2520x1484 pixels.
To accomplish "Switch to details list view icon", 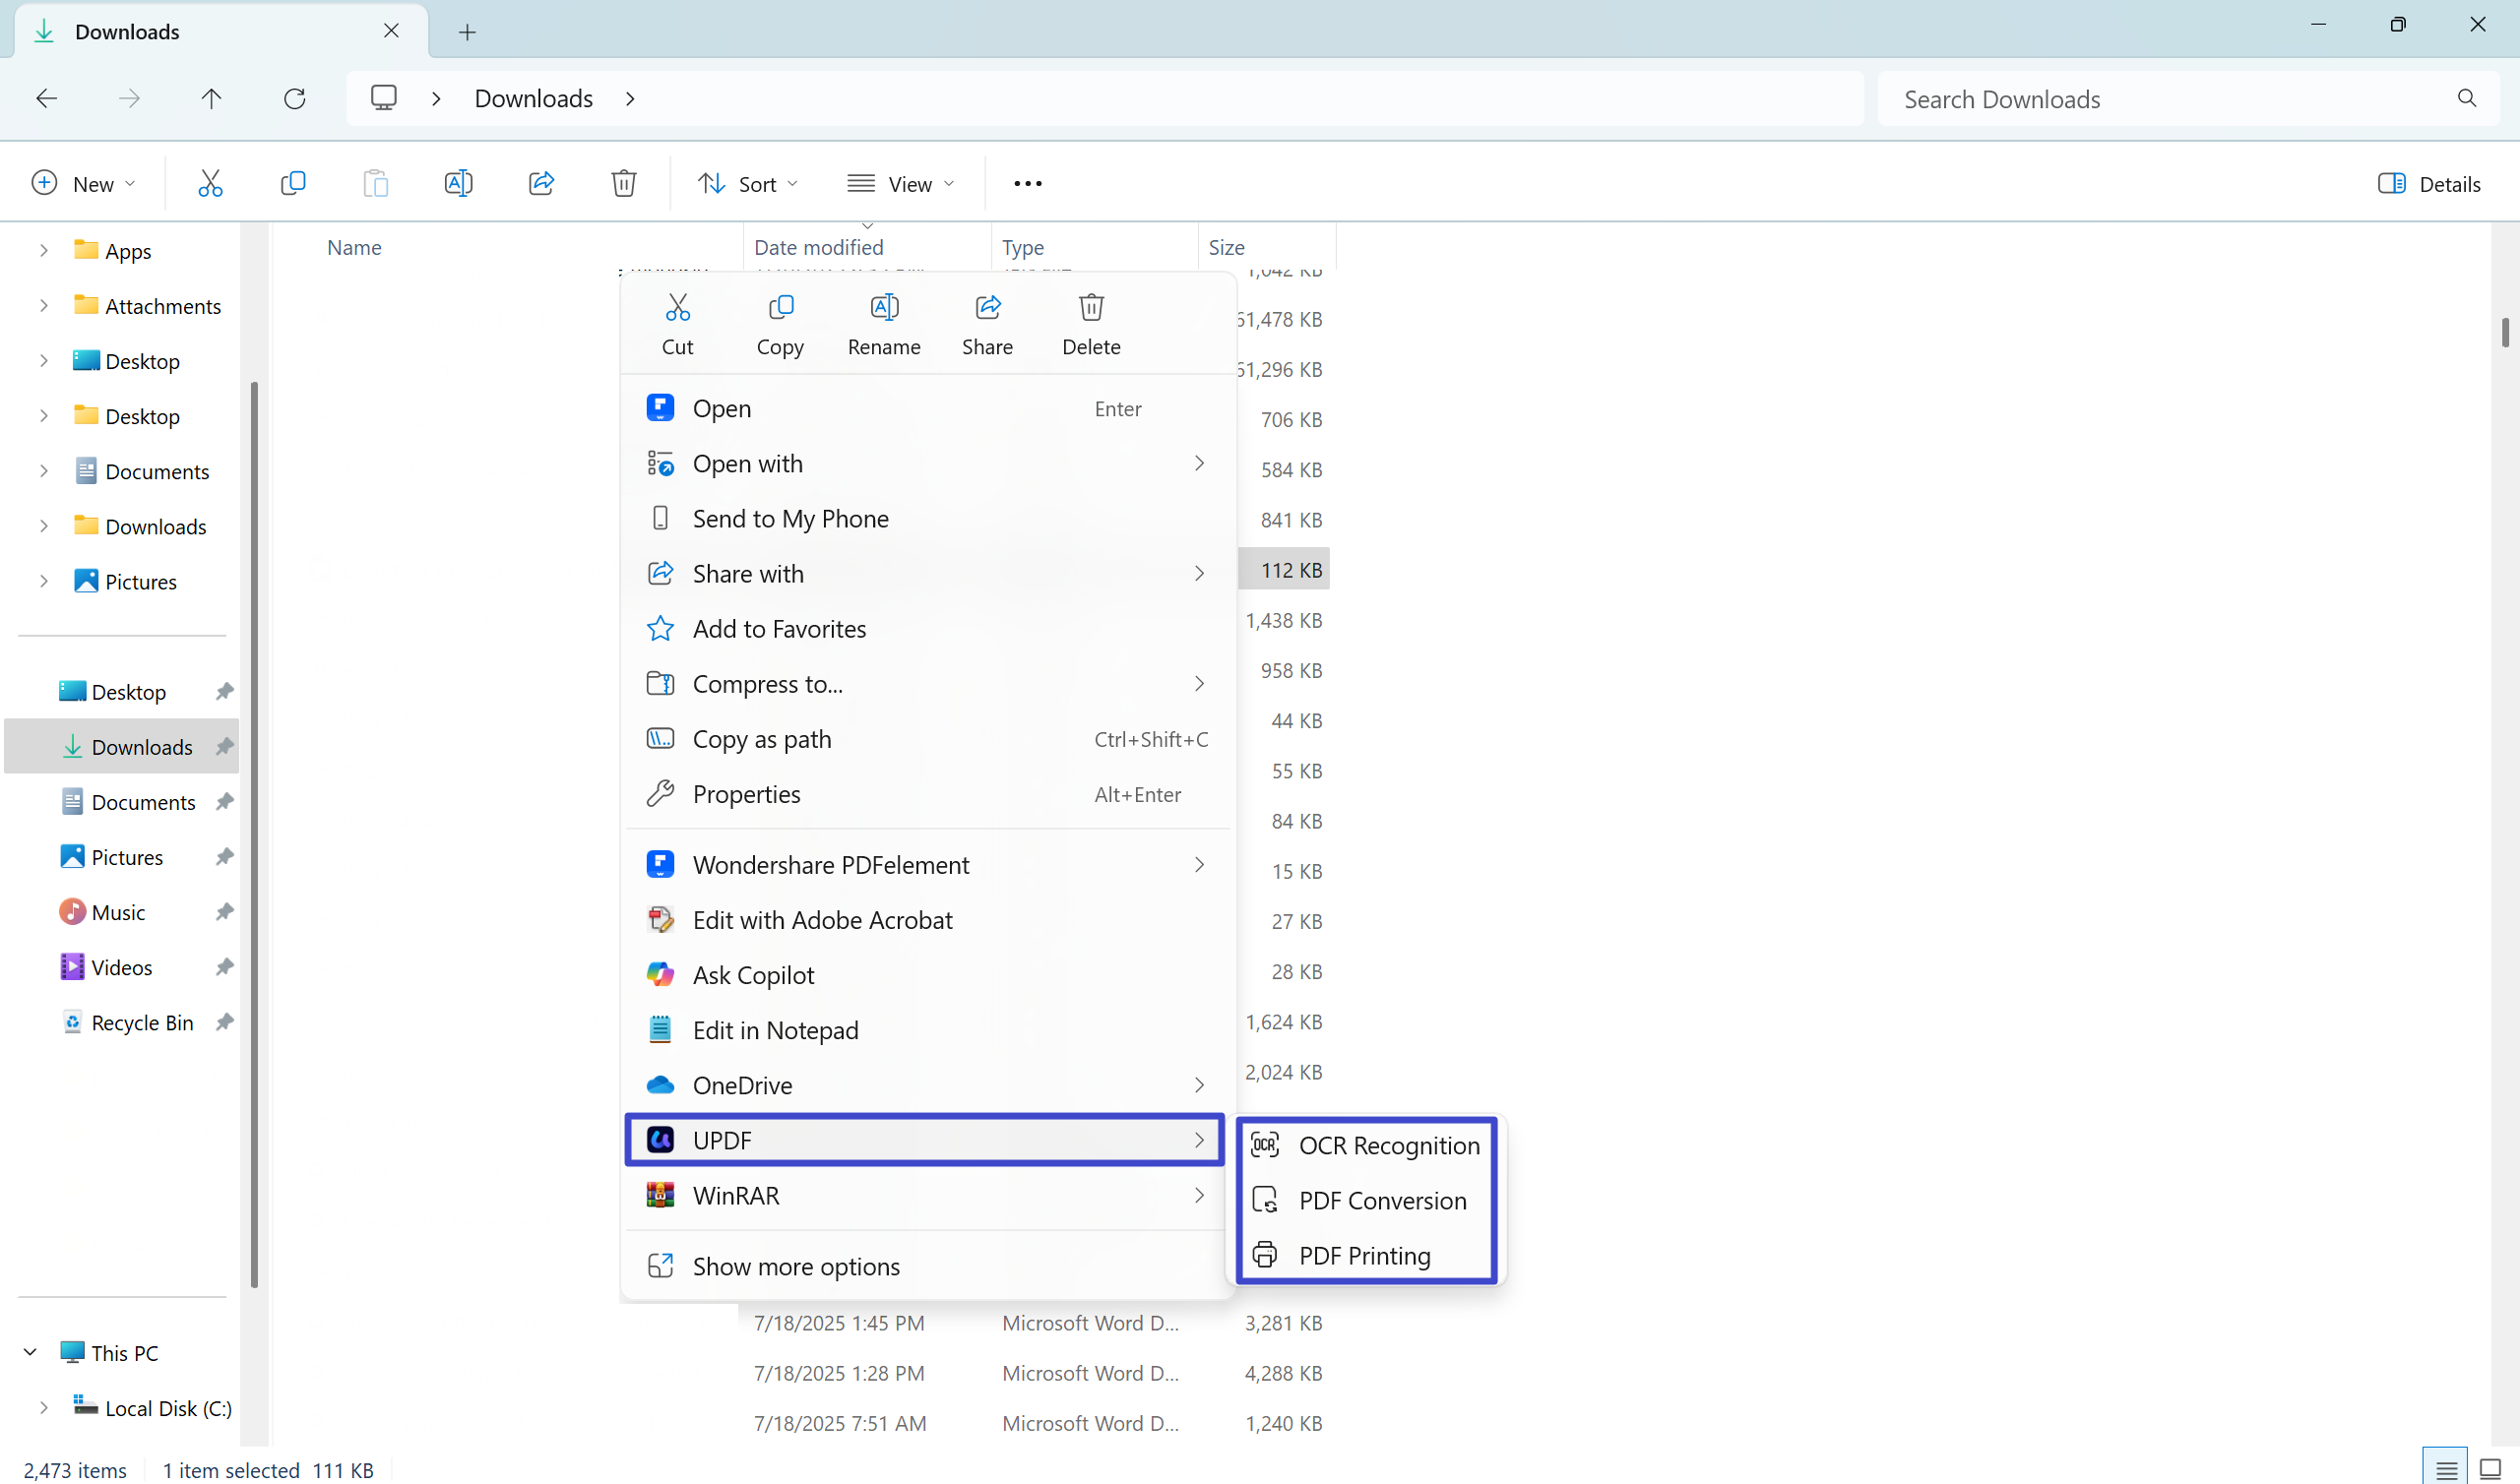I will click(x=2446, y=1469).
